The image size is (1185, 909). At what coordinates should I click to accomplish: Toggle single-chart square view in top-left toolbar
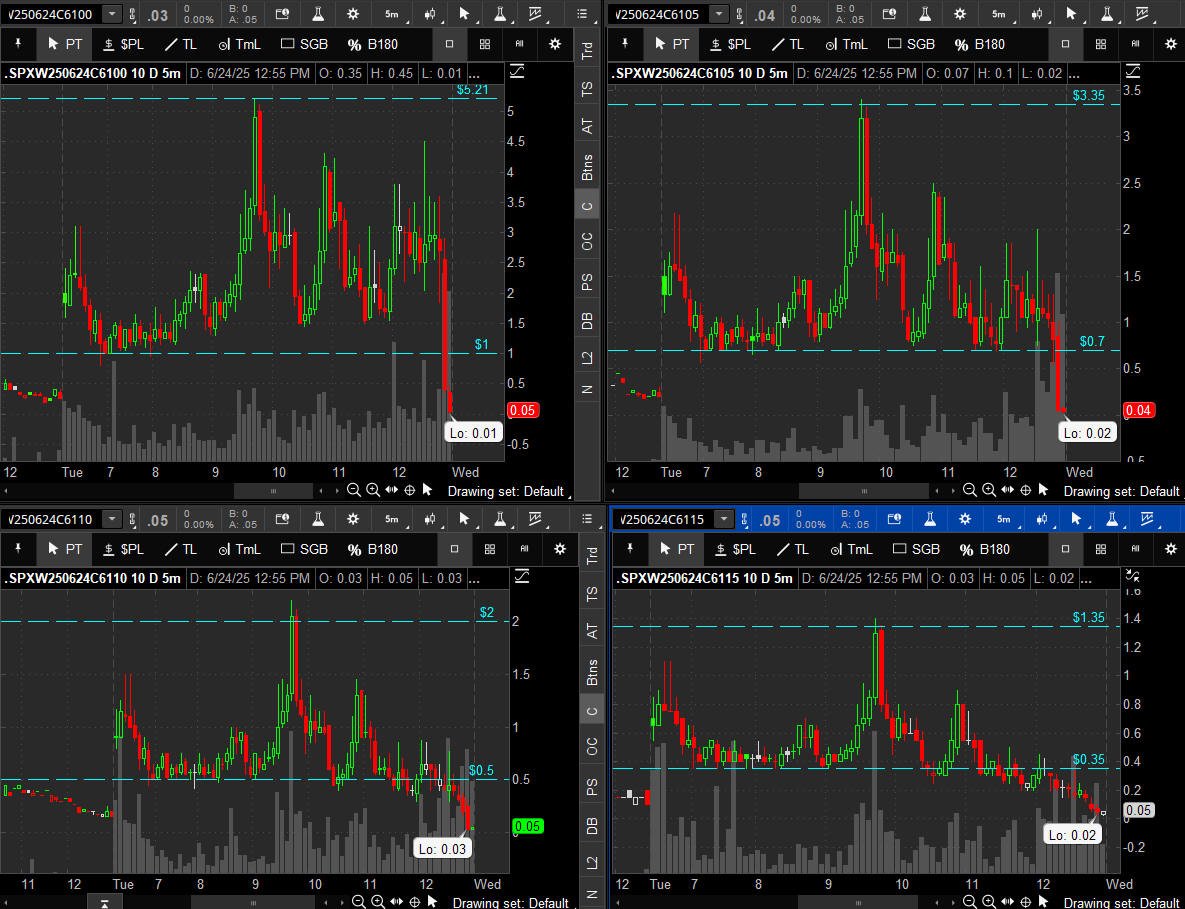pos(450,44)
